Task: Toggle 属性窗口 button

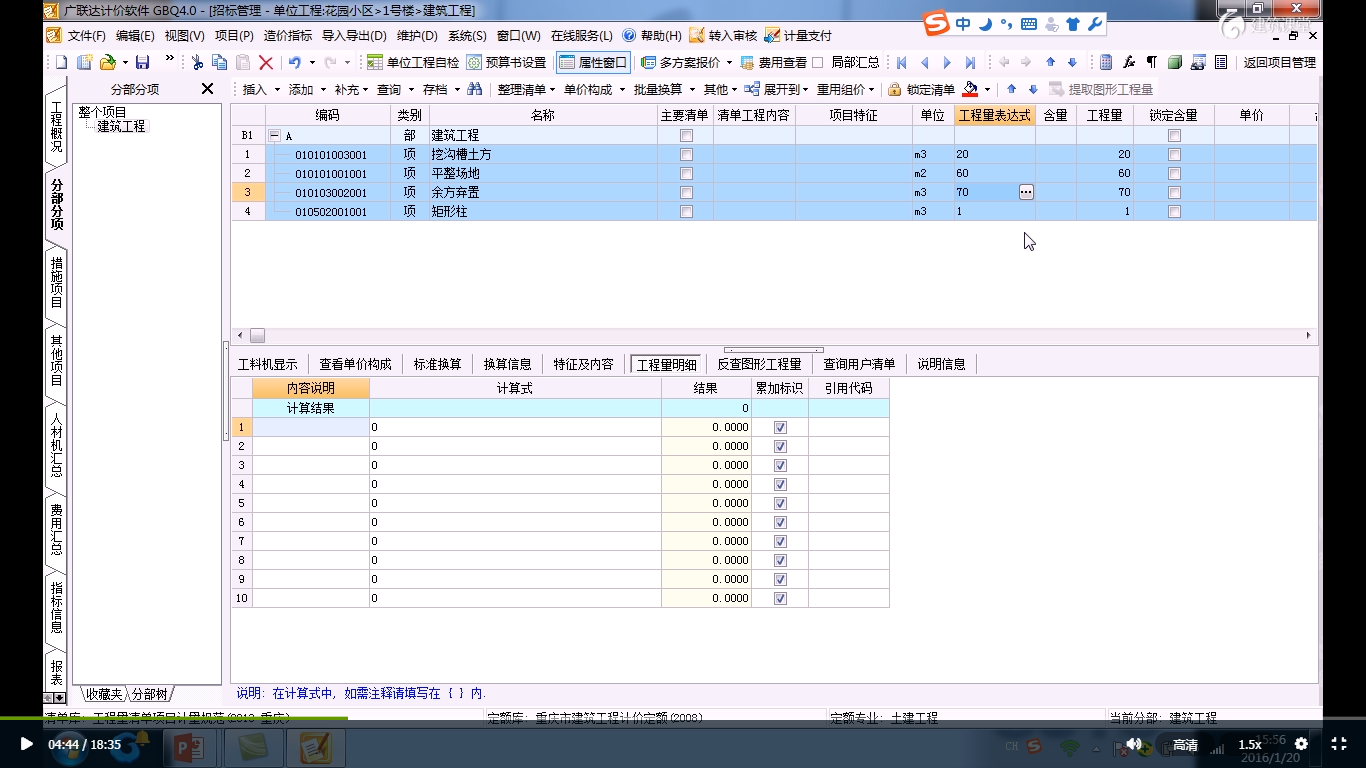Action: tap(593, 62)
